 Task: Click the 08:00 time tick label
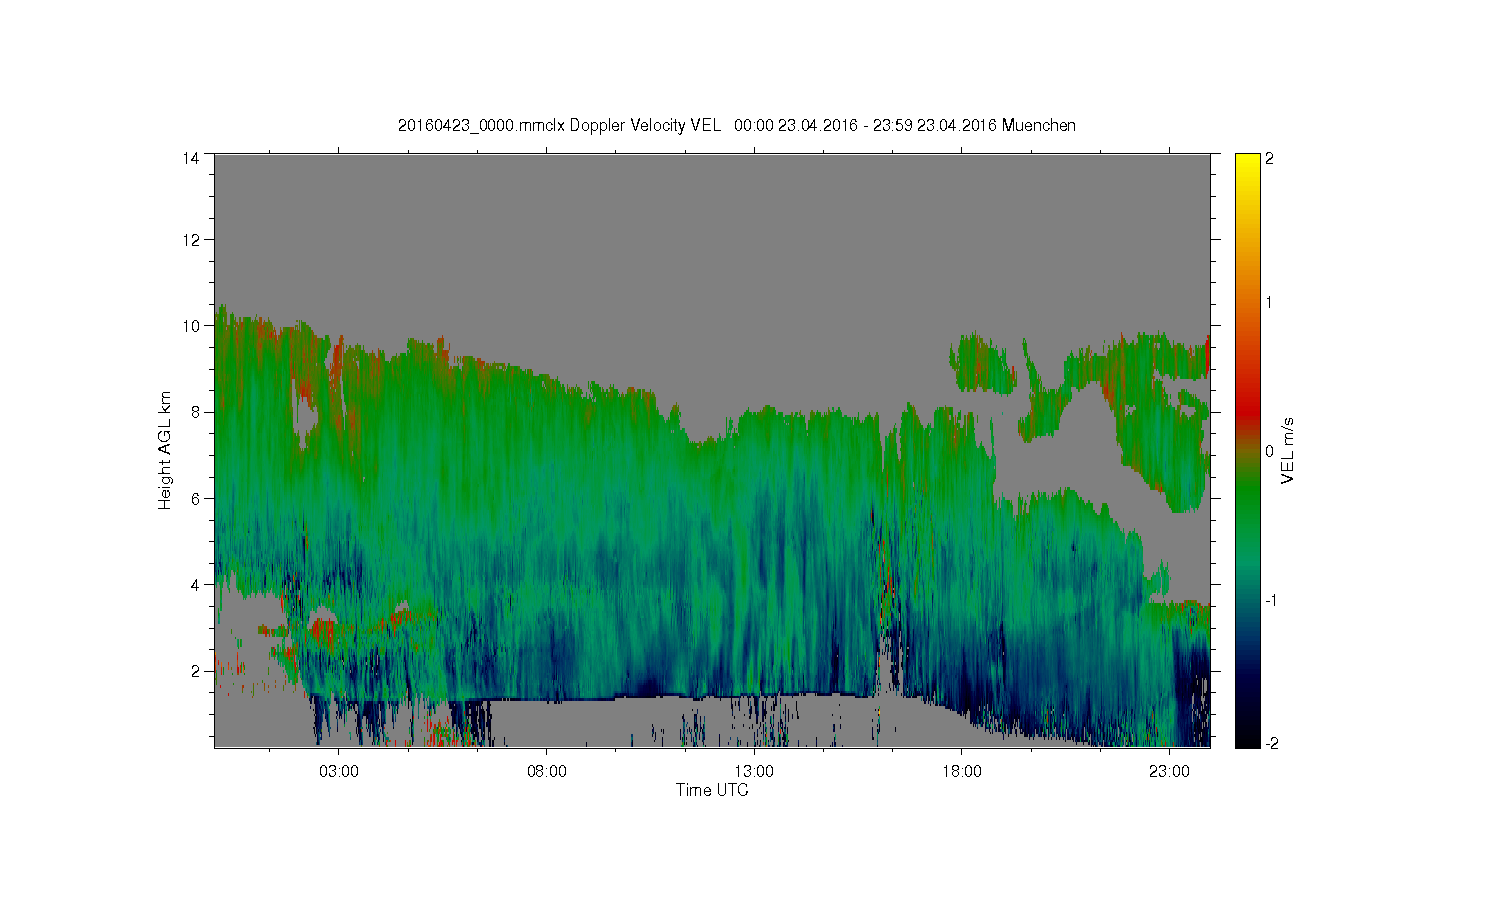(547, 772)
